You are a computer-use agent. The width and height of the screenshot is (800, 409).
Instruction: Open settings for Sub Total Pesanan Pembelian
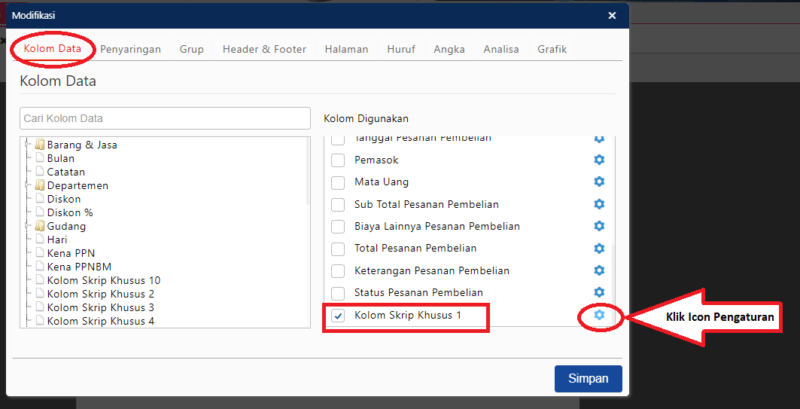pos(599,204)
